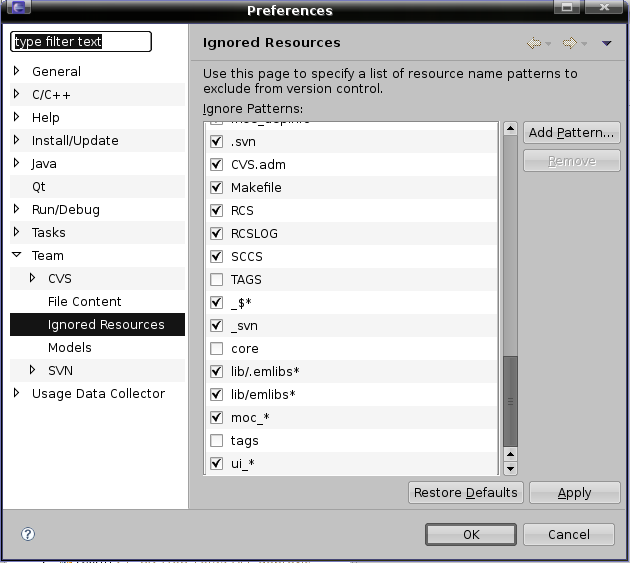The height and width of the screenshot is (563, 630).
Task: Expand the General preferences category
Action: 17,71
